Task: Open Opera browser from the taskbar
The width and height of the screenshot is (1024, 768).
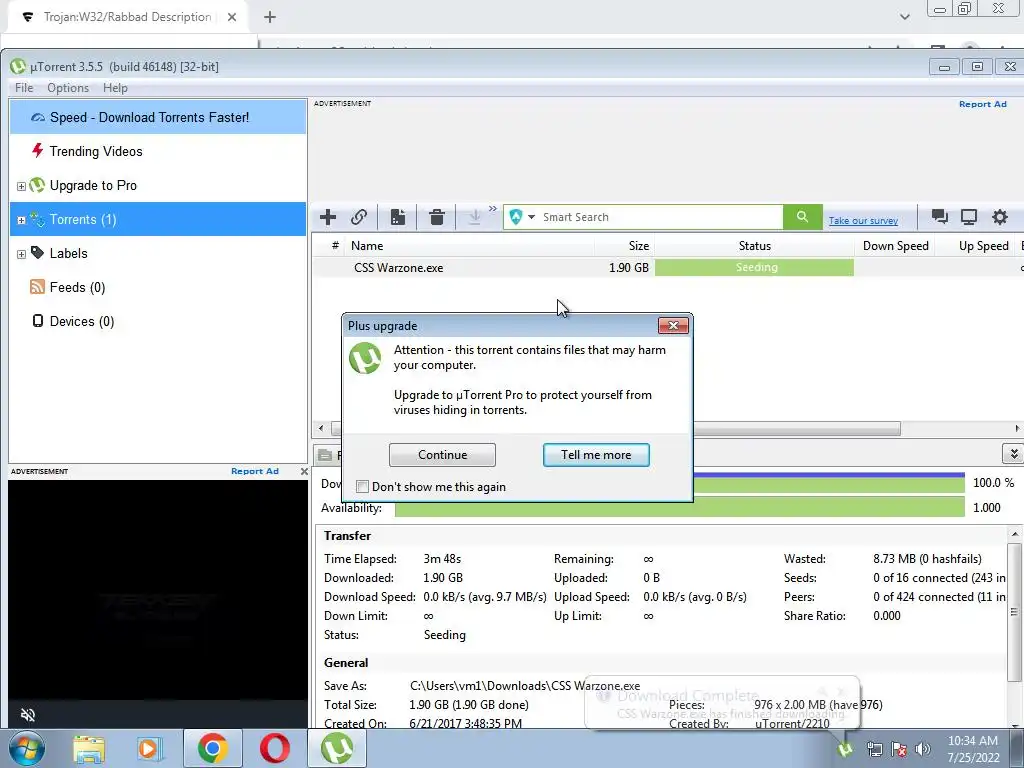Action: pyautogui.click(x=274, y=748)
